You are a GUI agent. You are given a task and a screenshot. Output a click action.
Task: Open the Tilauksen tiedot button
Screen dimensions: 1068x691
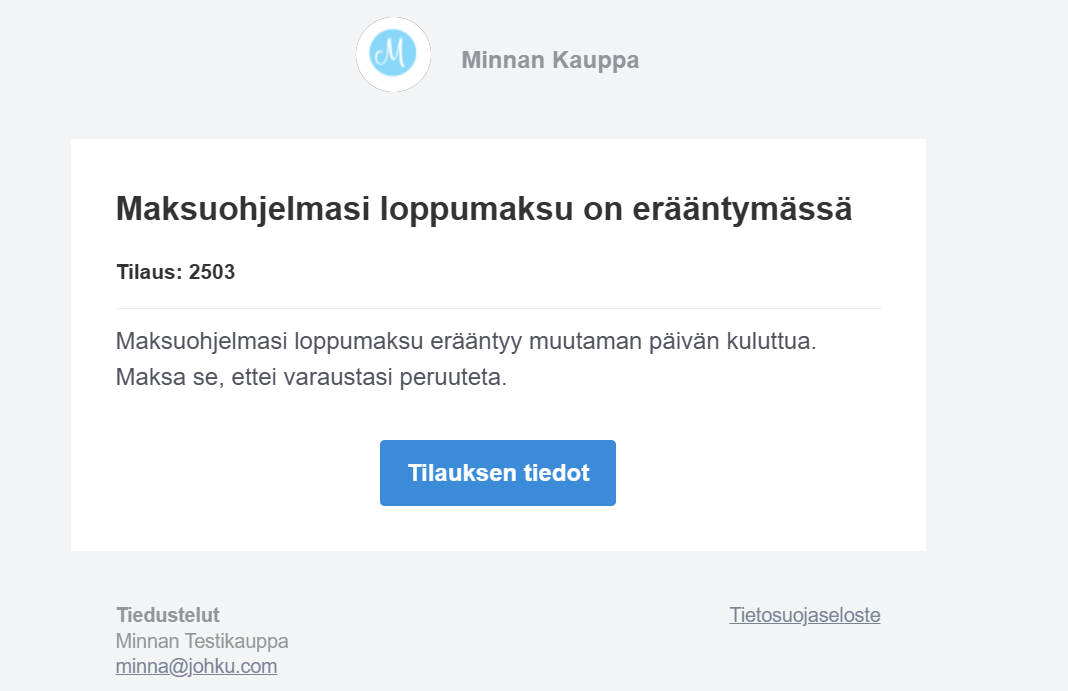[x=498, y=472]
